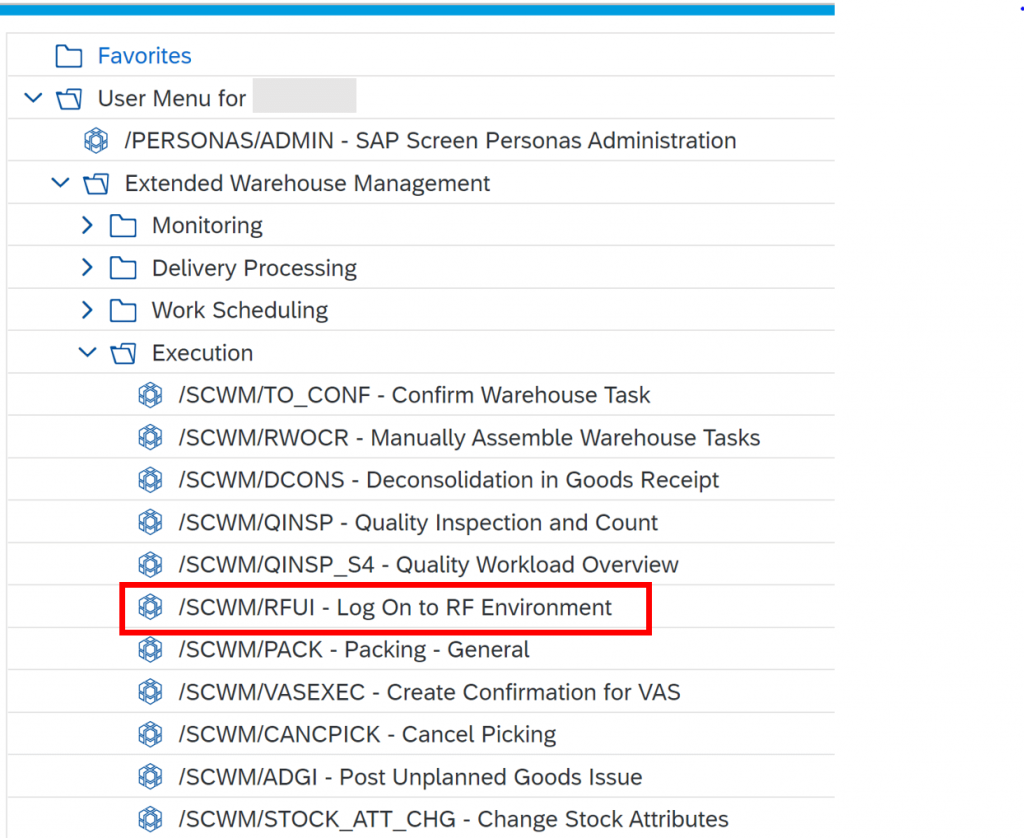The height and width of the screenshot is (838, 1024).
Task: Click the transaction icon for /SCWM/QINSP_S4
Action: [150, 565]
